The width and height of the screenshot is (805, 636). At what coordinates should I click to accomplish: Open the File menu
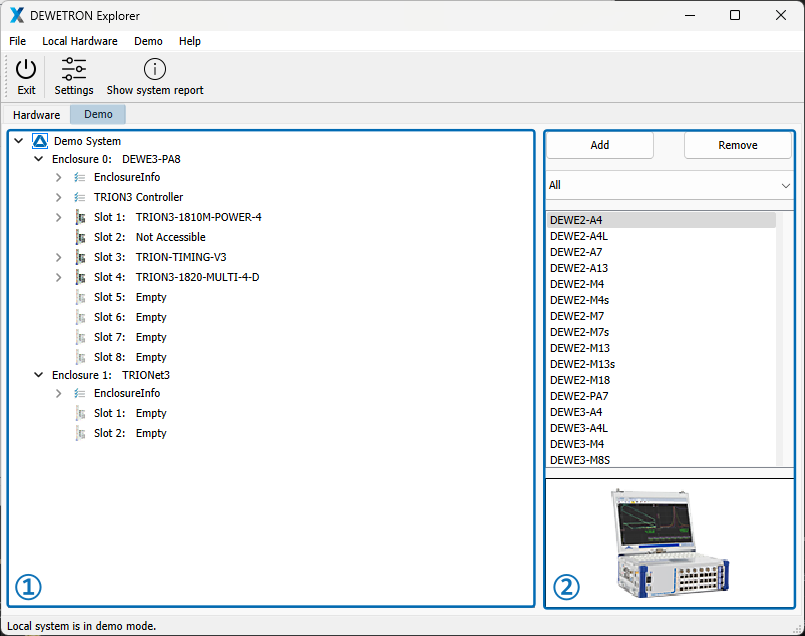[17, 41]
